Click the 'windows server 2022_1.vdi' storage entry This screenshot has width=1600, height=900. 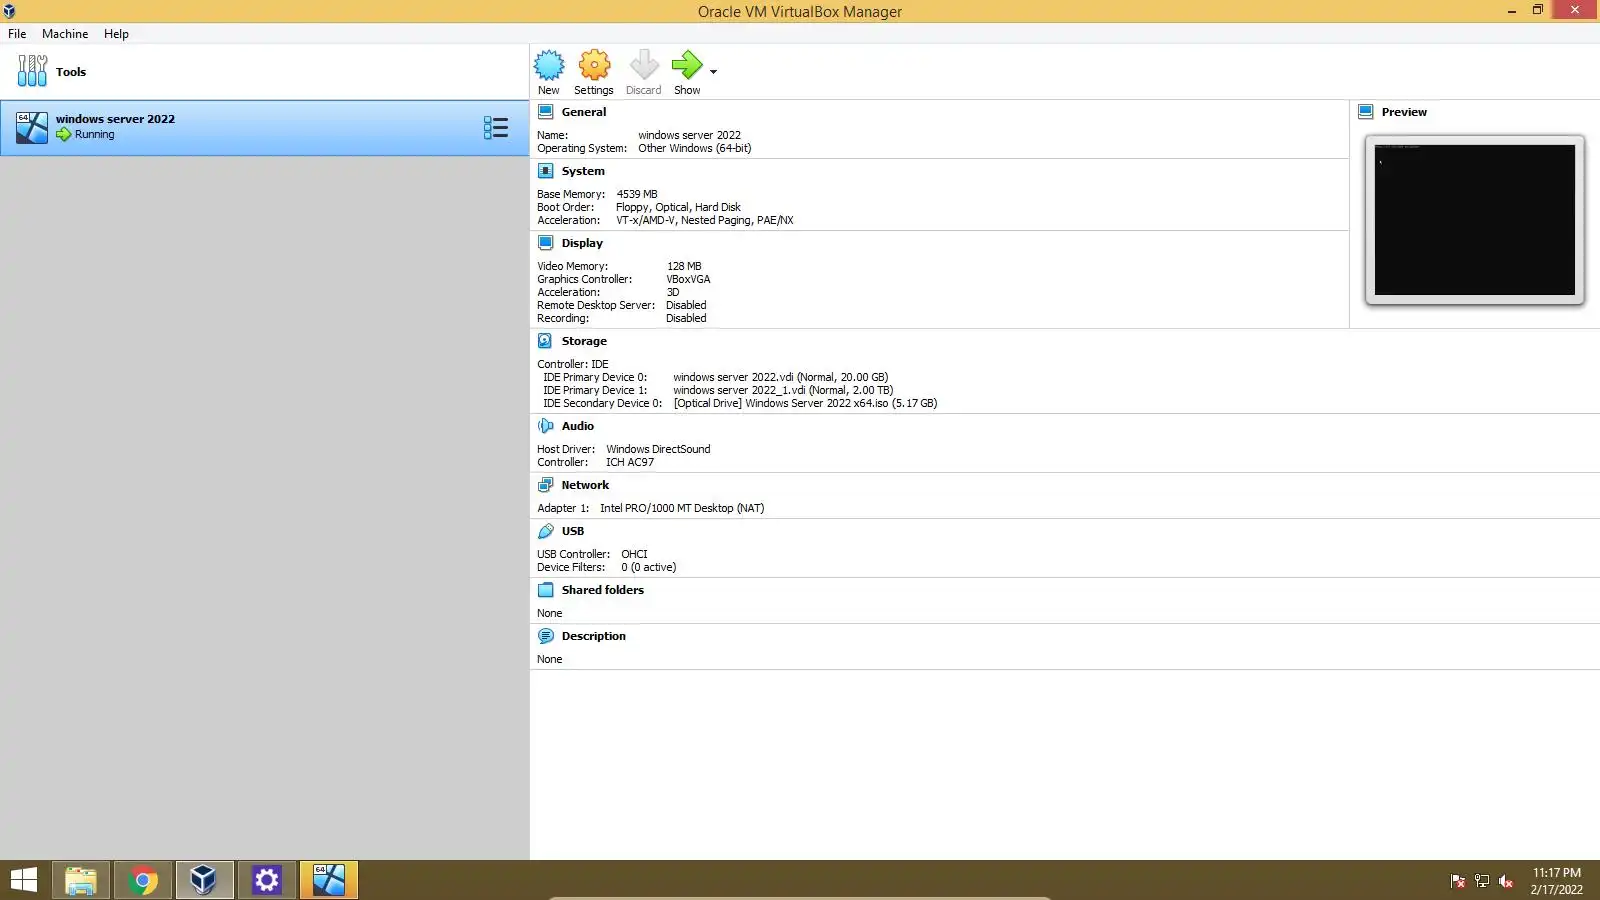(783, 391)
